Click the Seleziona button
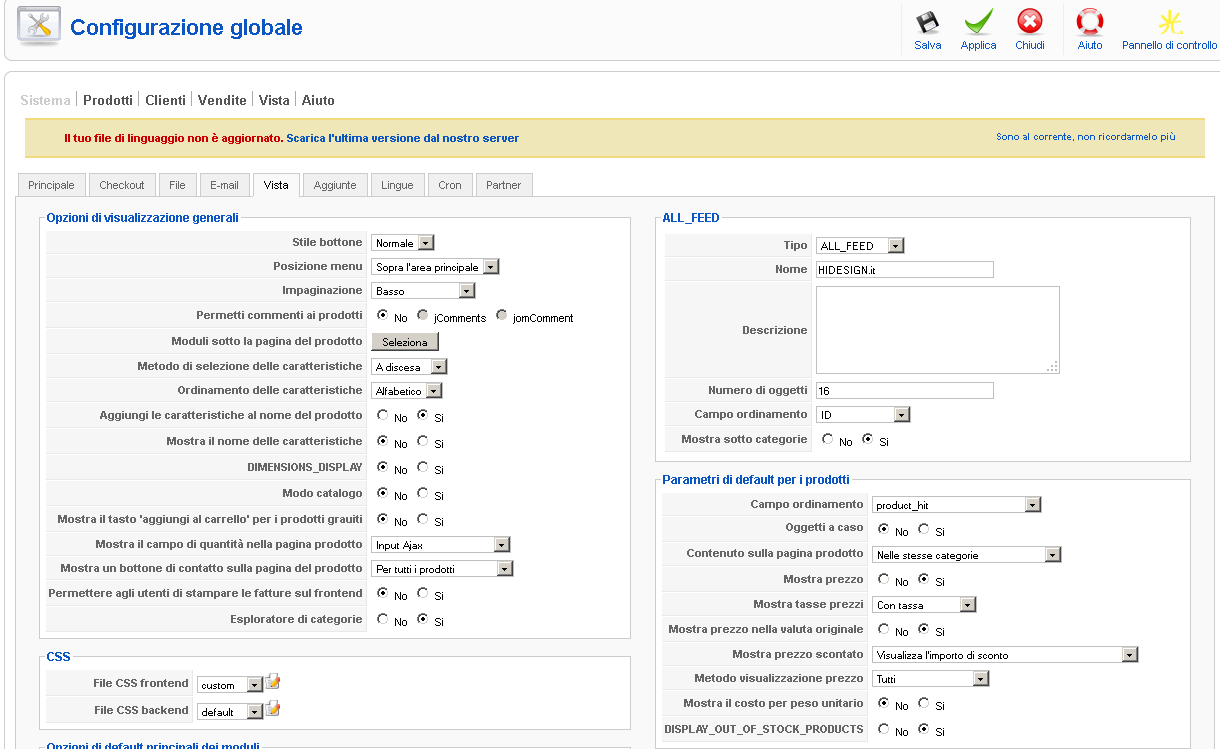This screenshot has width=1220, height=749. click(405, 342)
